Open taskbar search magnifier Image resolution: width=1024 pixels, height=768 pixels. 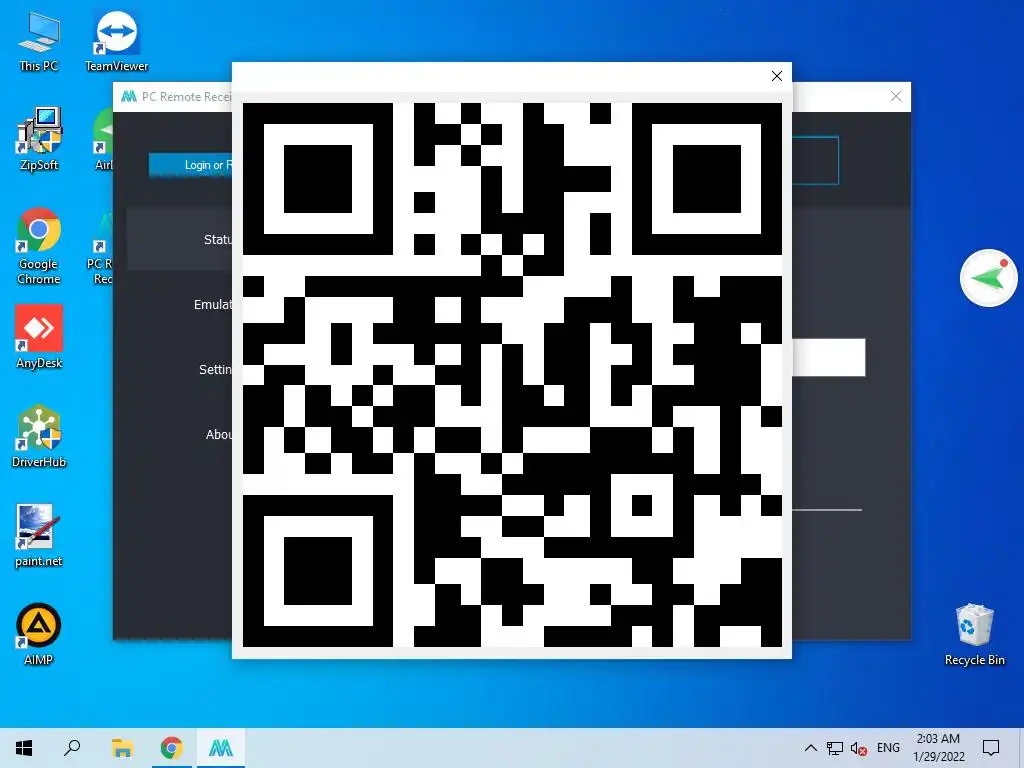[x=72, y=748]
